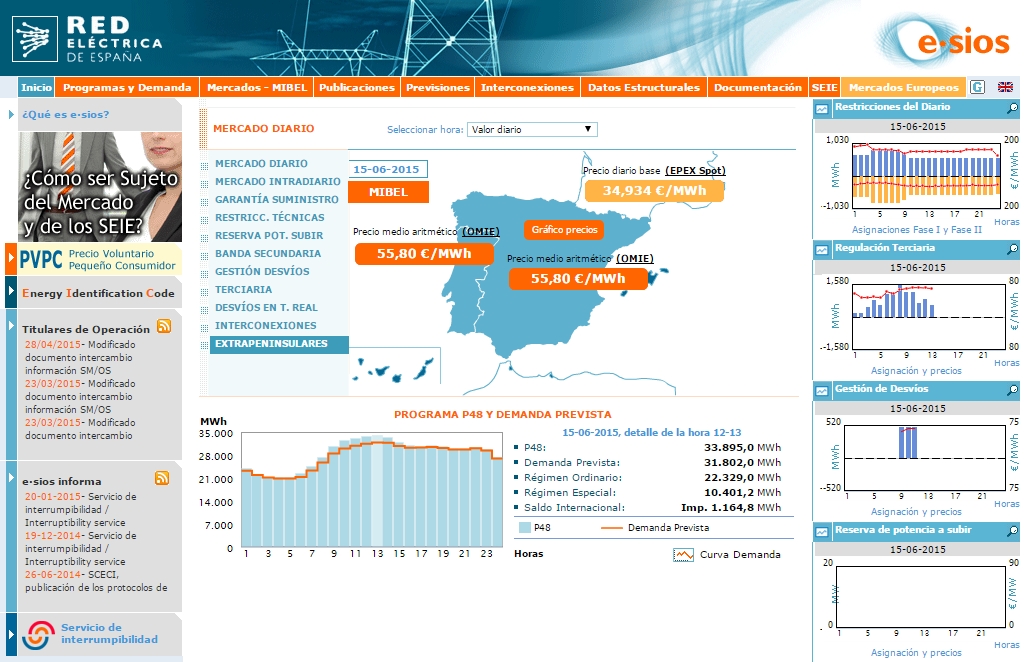Magnify the Gestión de Desvíos chart
The image size is (1026, 662).
pyautogui.click(x=1012, y=391)
